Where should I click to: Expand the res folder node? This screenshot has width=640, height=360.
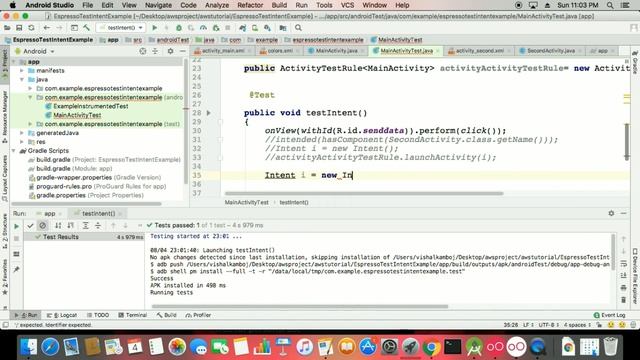click(22, 142)
